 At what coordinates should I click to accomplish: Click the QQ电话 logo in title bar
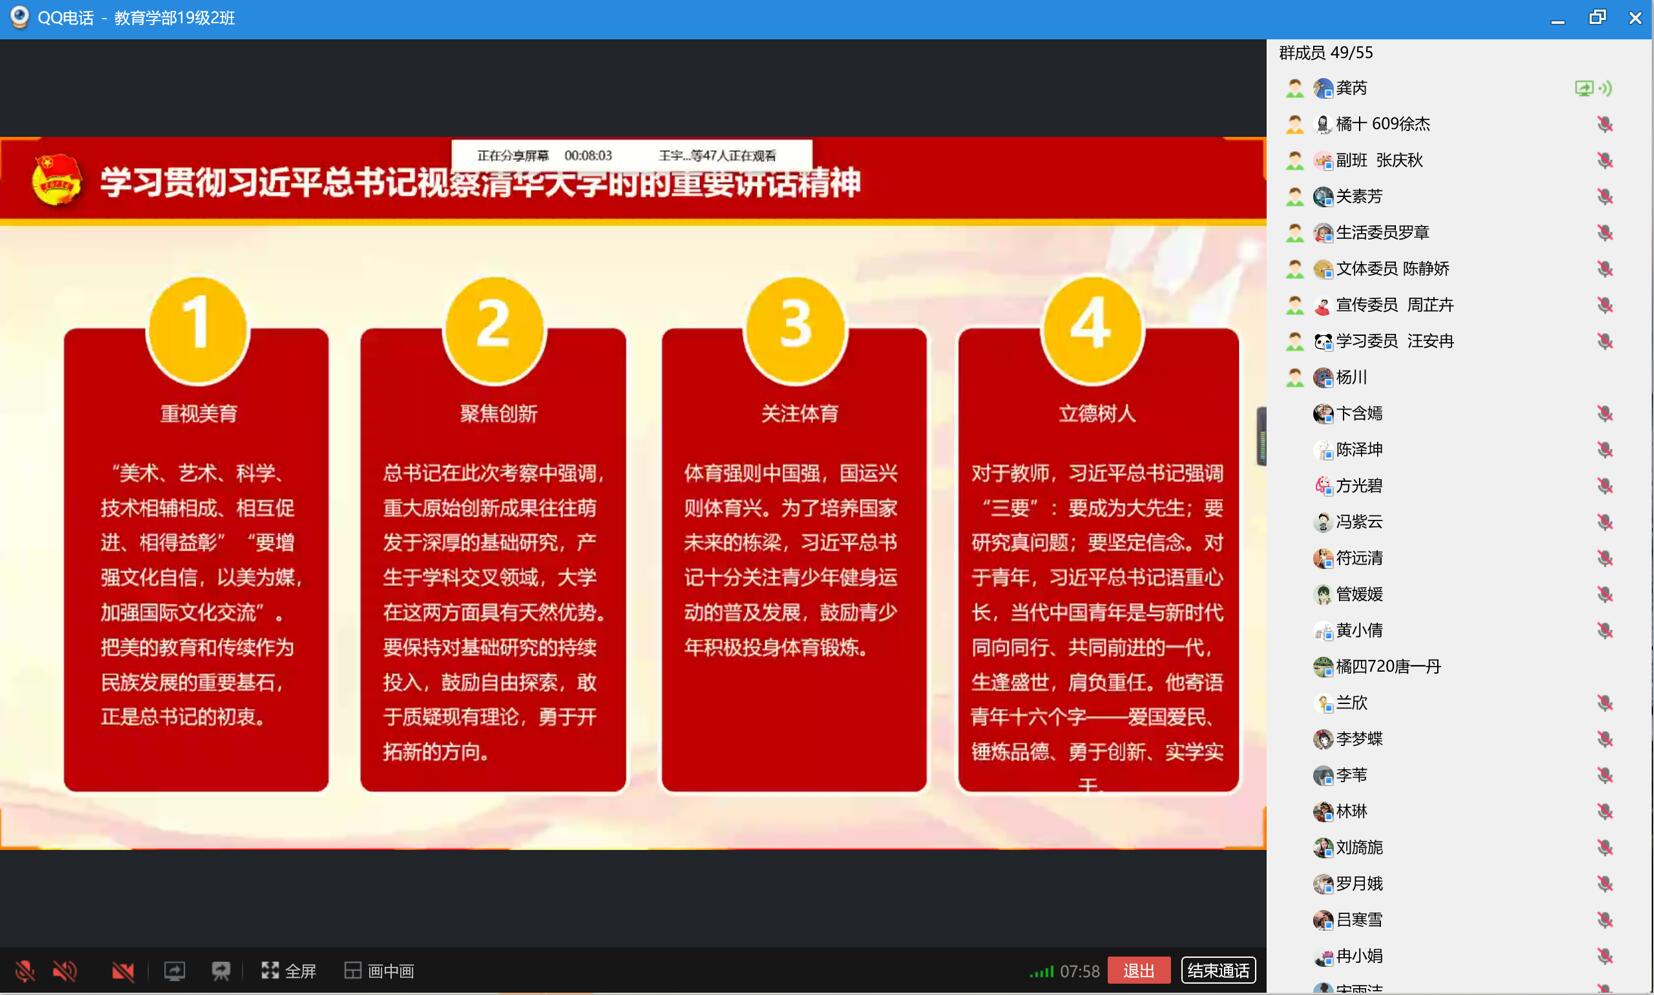[x=19, y=18]
